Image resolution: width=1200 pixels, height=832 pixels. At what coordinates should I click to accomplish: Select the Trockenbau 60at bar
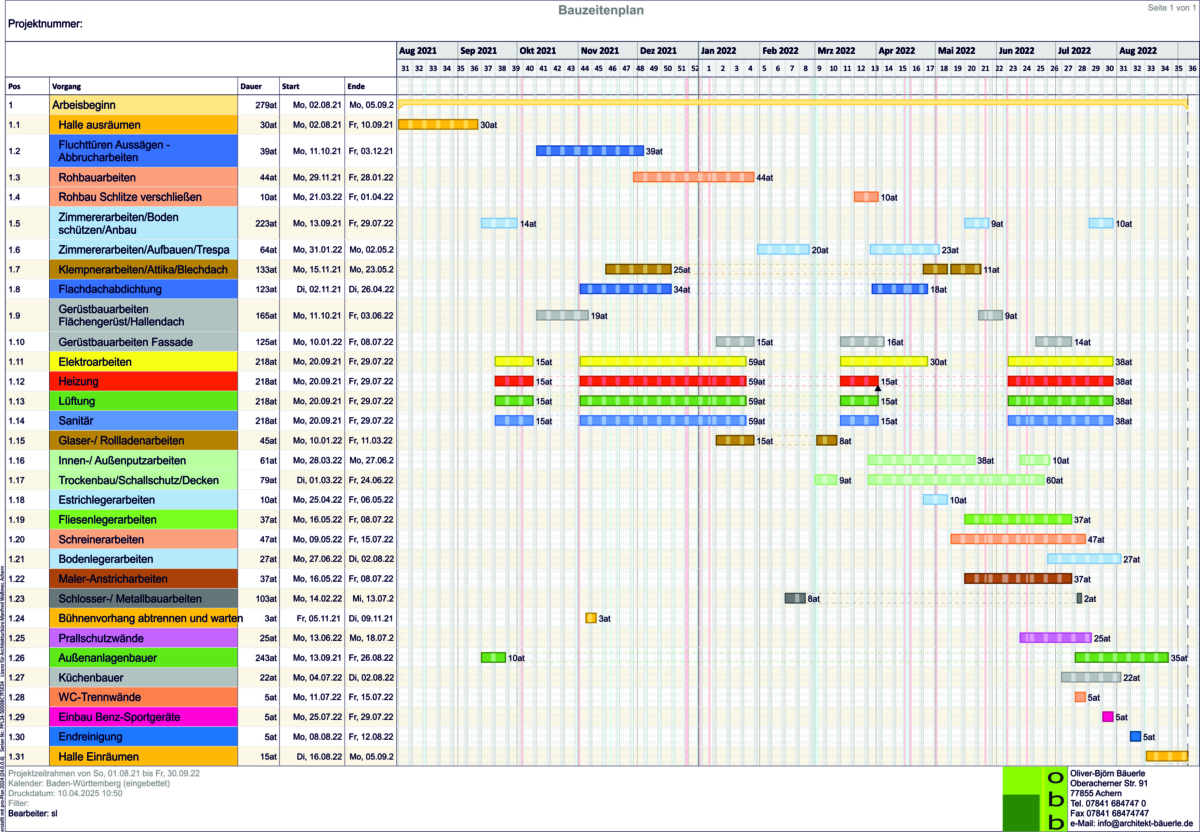click(955, 480)
